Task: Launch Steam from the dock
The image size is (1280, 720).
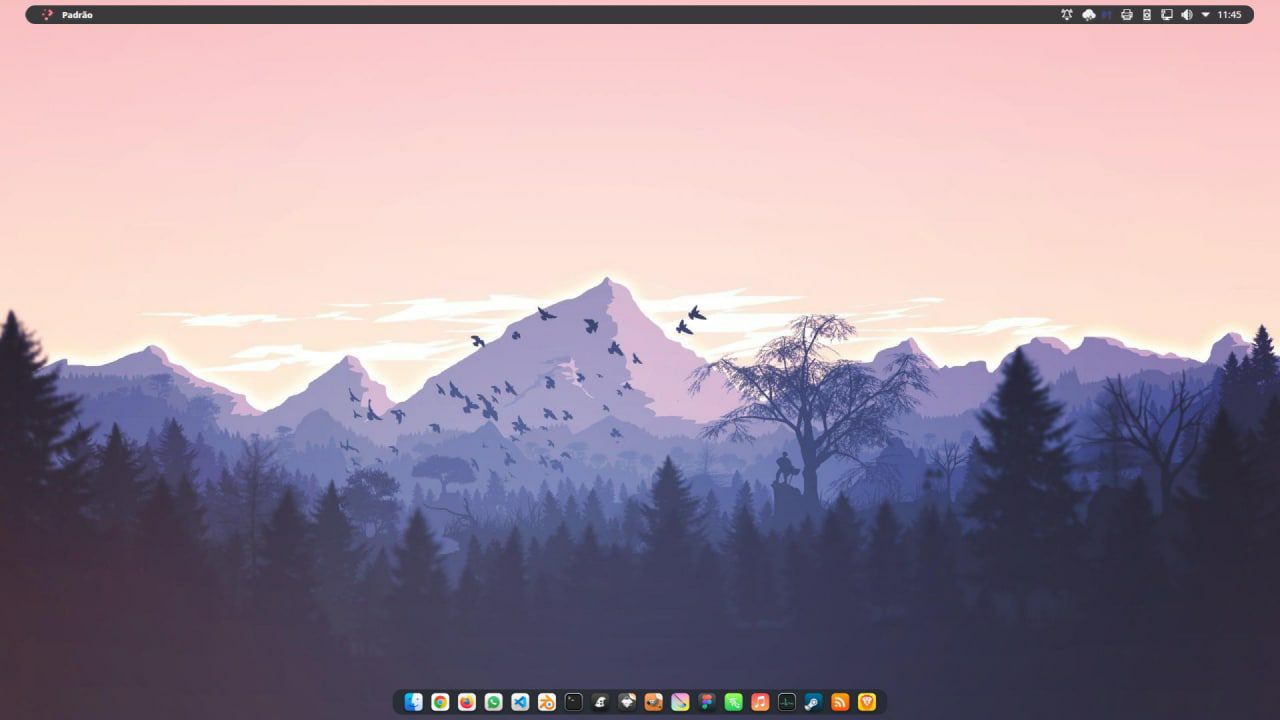Action: pyautogui.click(x=813, y=702)
